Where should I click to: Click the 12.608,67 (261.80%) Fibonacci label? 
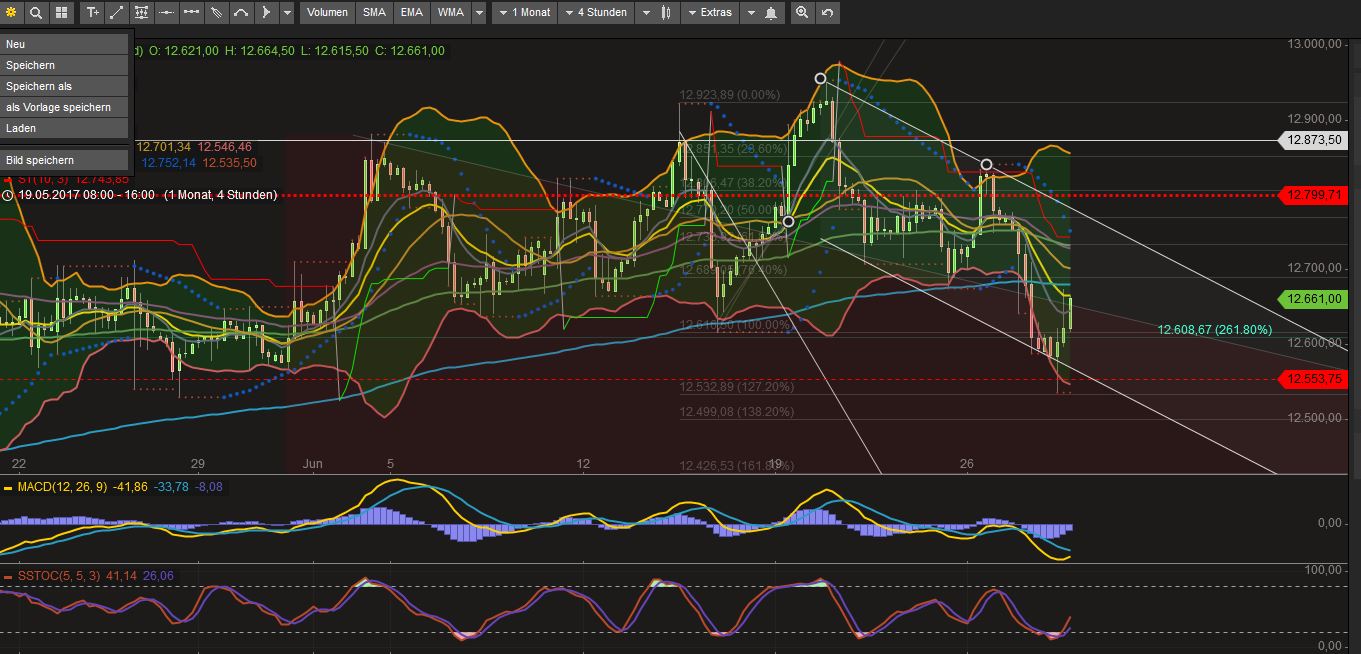(x=1214, y=329)
